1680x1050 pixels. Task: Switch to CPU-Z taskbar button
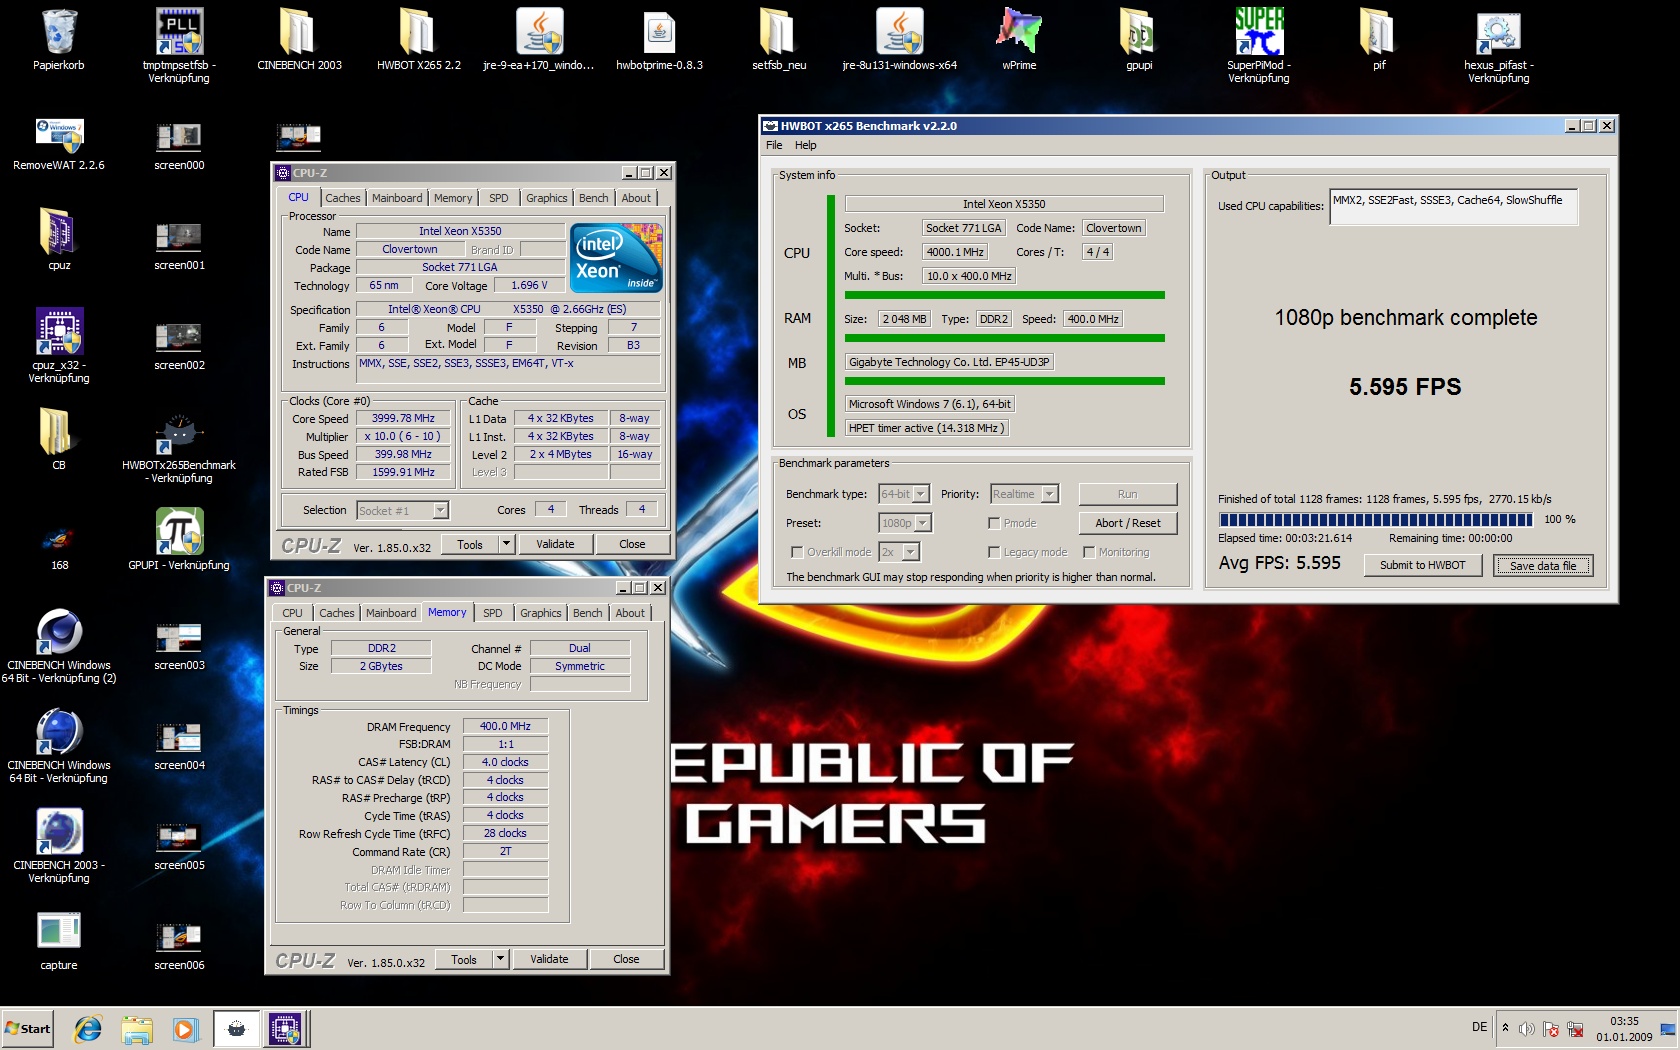click(285, 1028)
